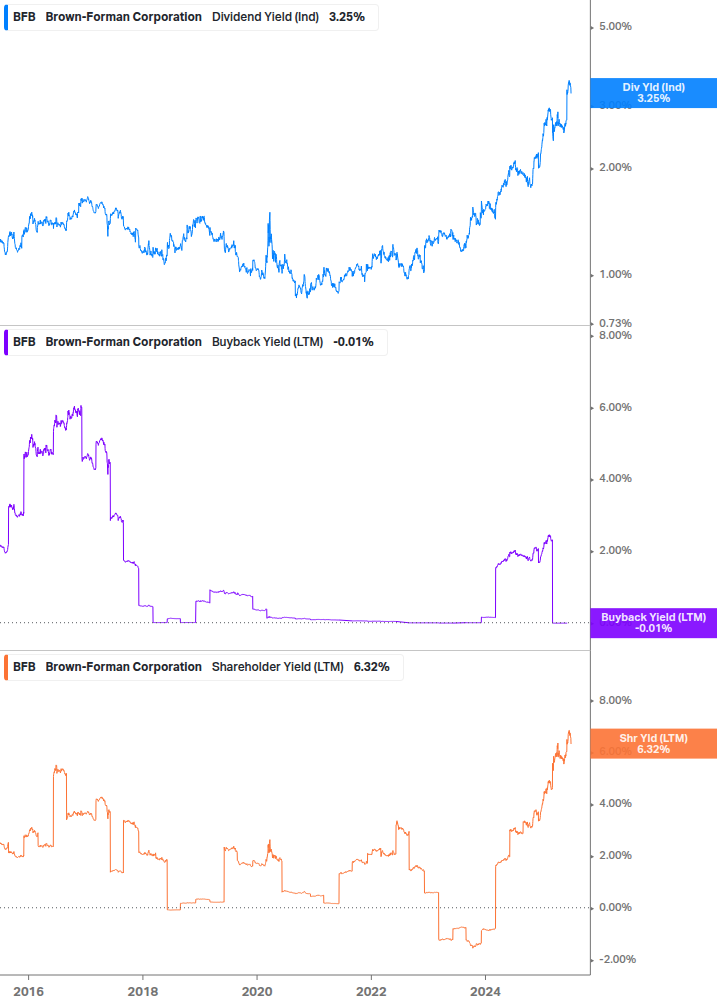Click the Dividend Yield (Ind) legend label
This screenshot has height=1005, width=717.
pos(265,17)
